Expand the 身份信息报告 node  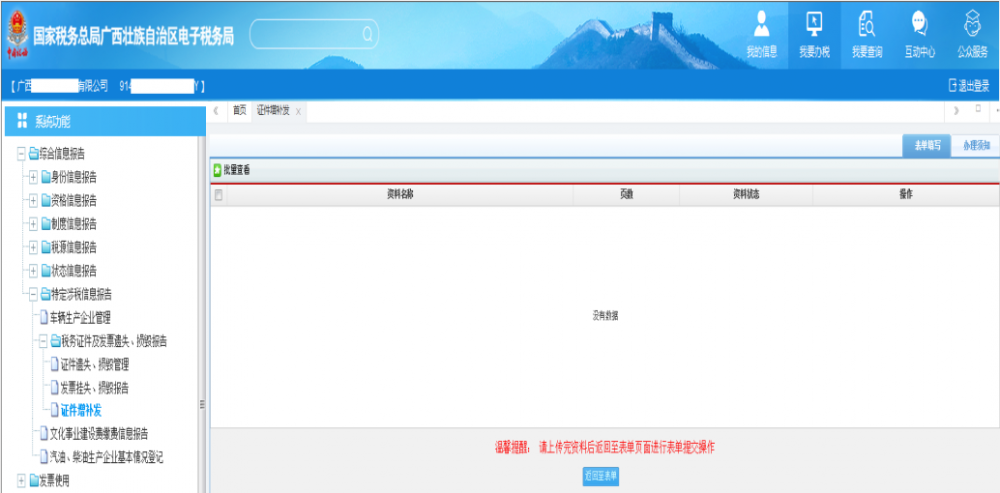(33, 177)
